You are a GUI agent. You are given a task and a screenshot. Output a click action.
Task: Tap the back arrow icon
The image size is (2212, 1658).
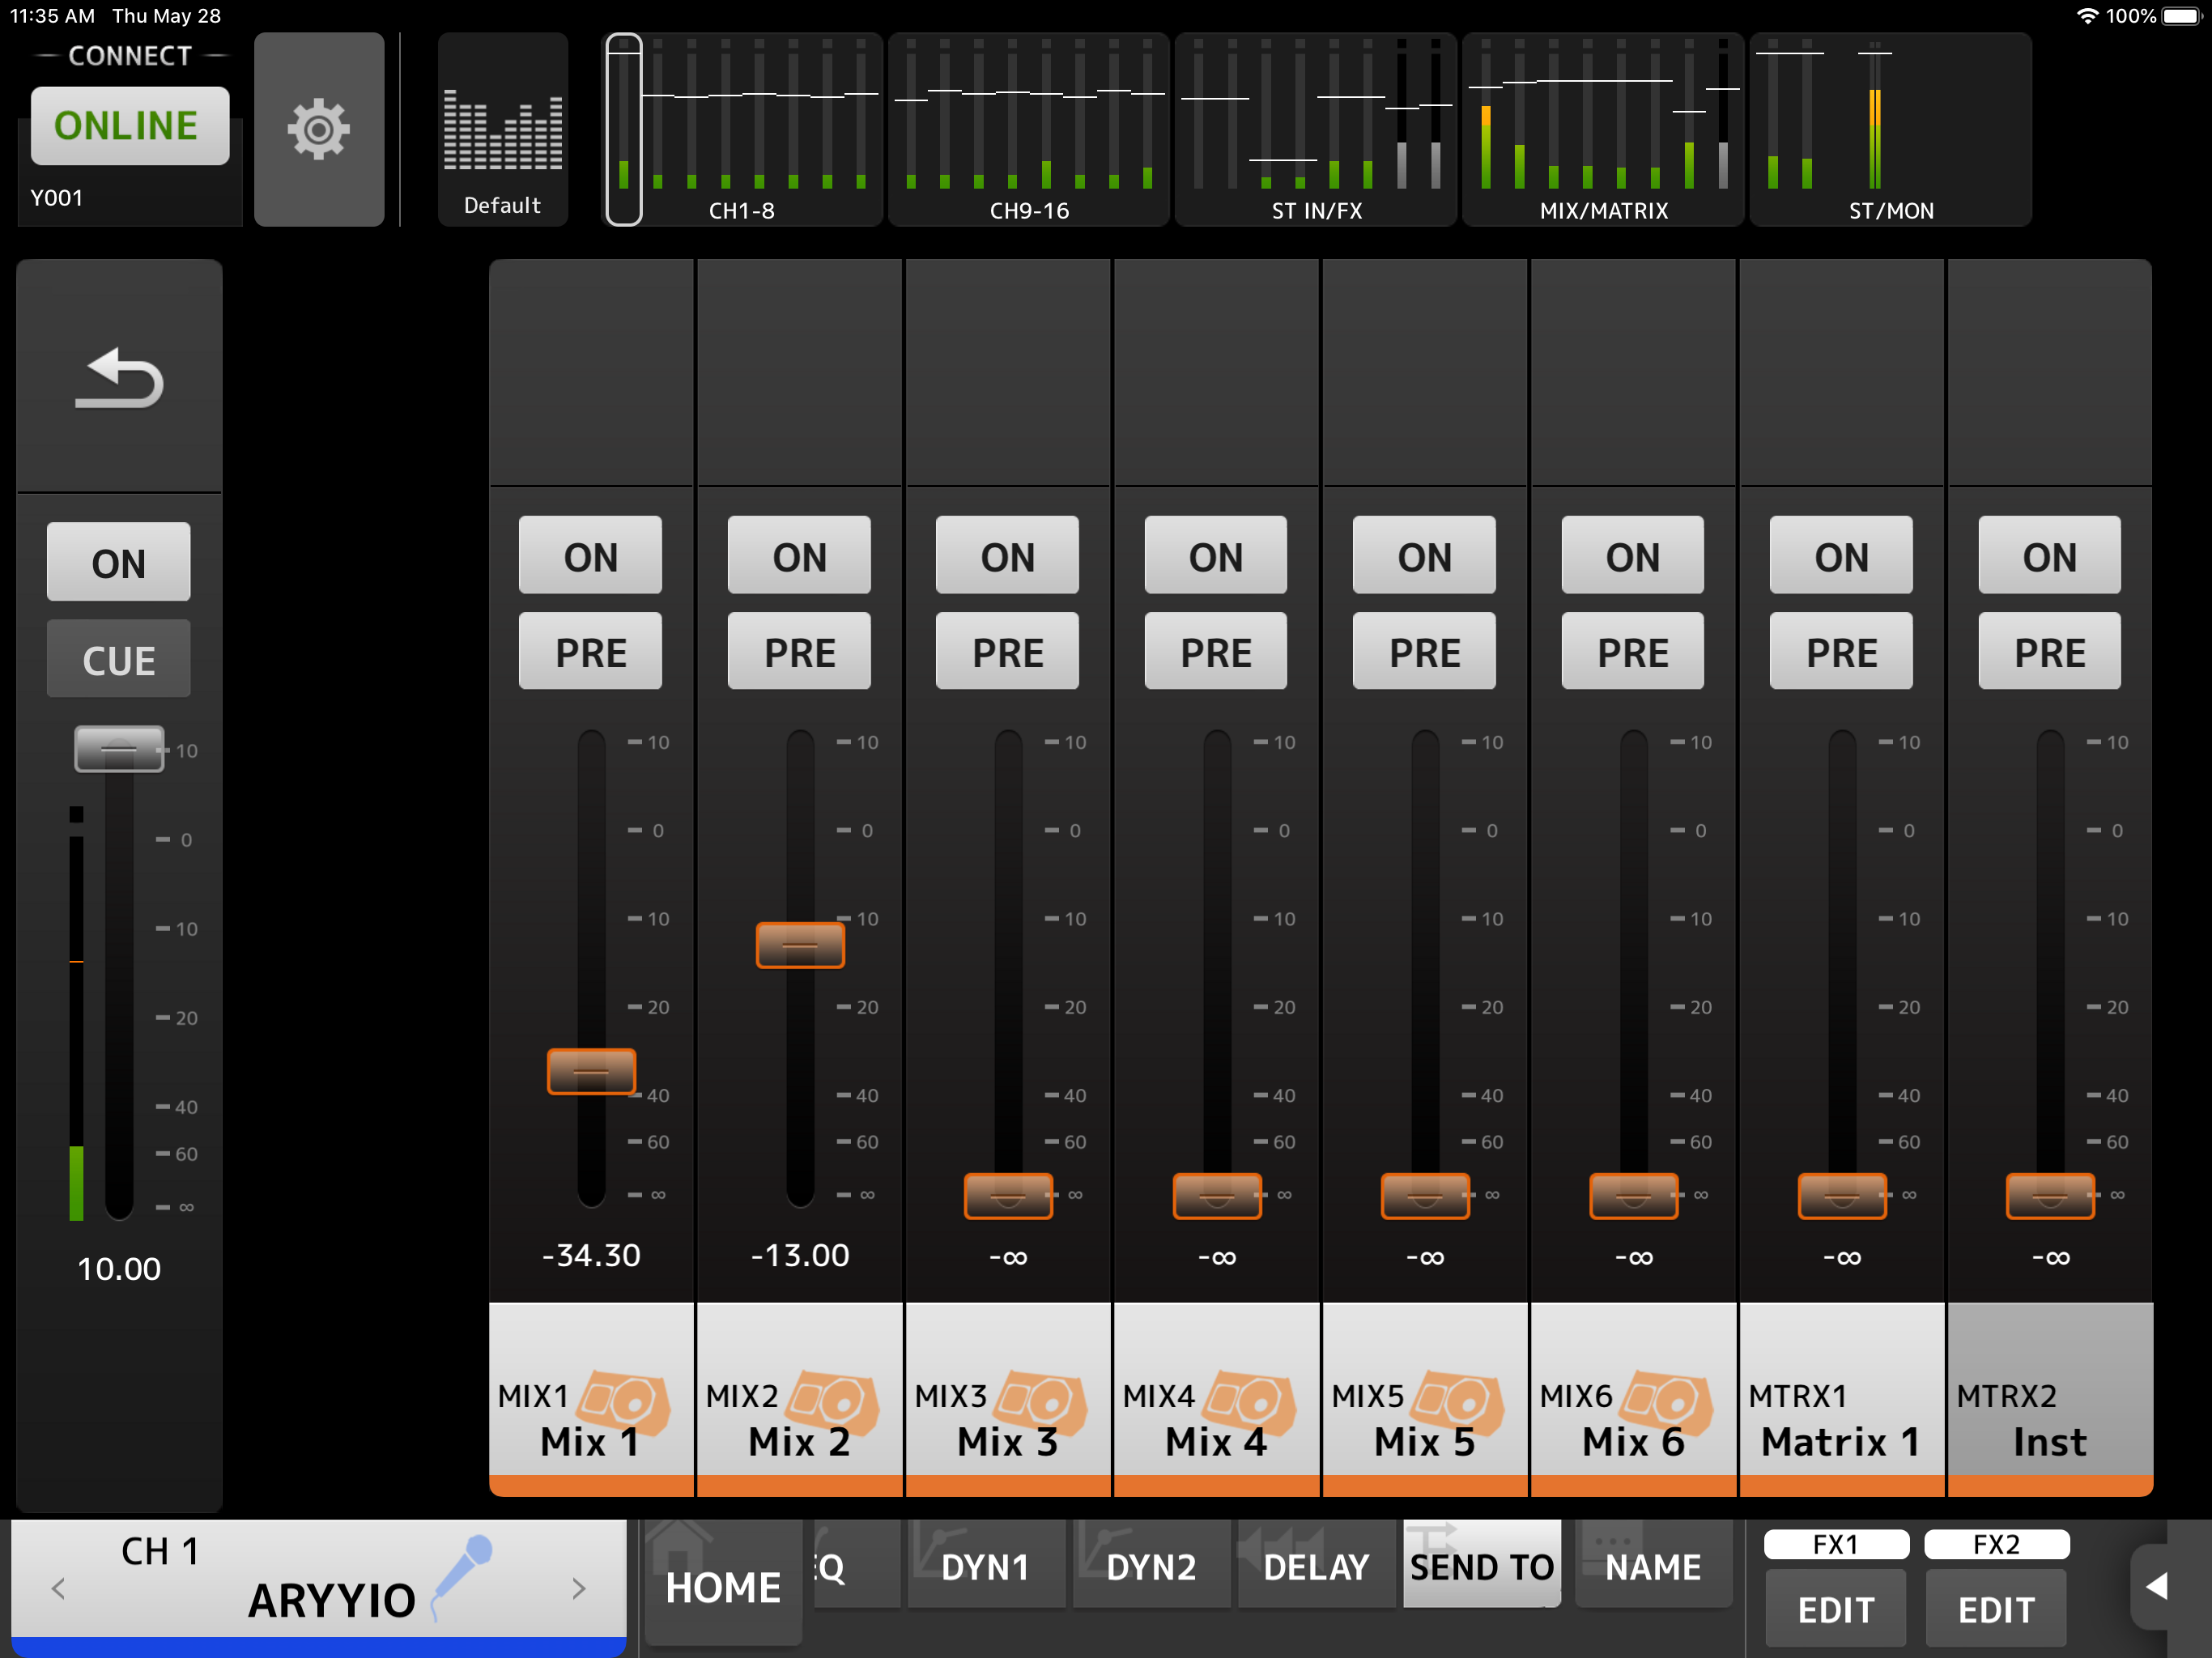pyautogui.click(x=119, y=378)
